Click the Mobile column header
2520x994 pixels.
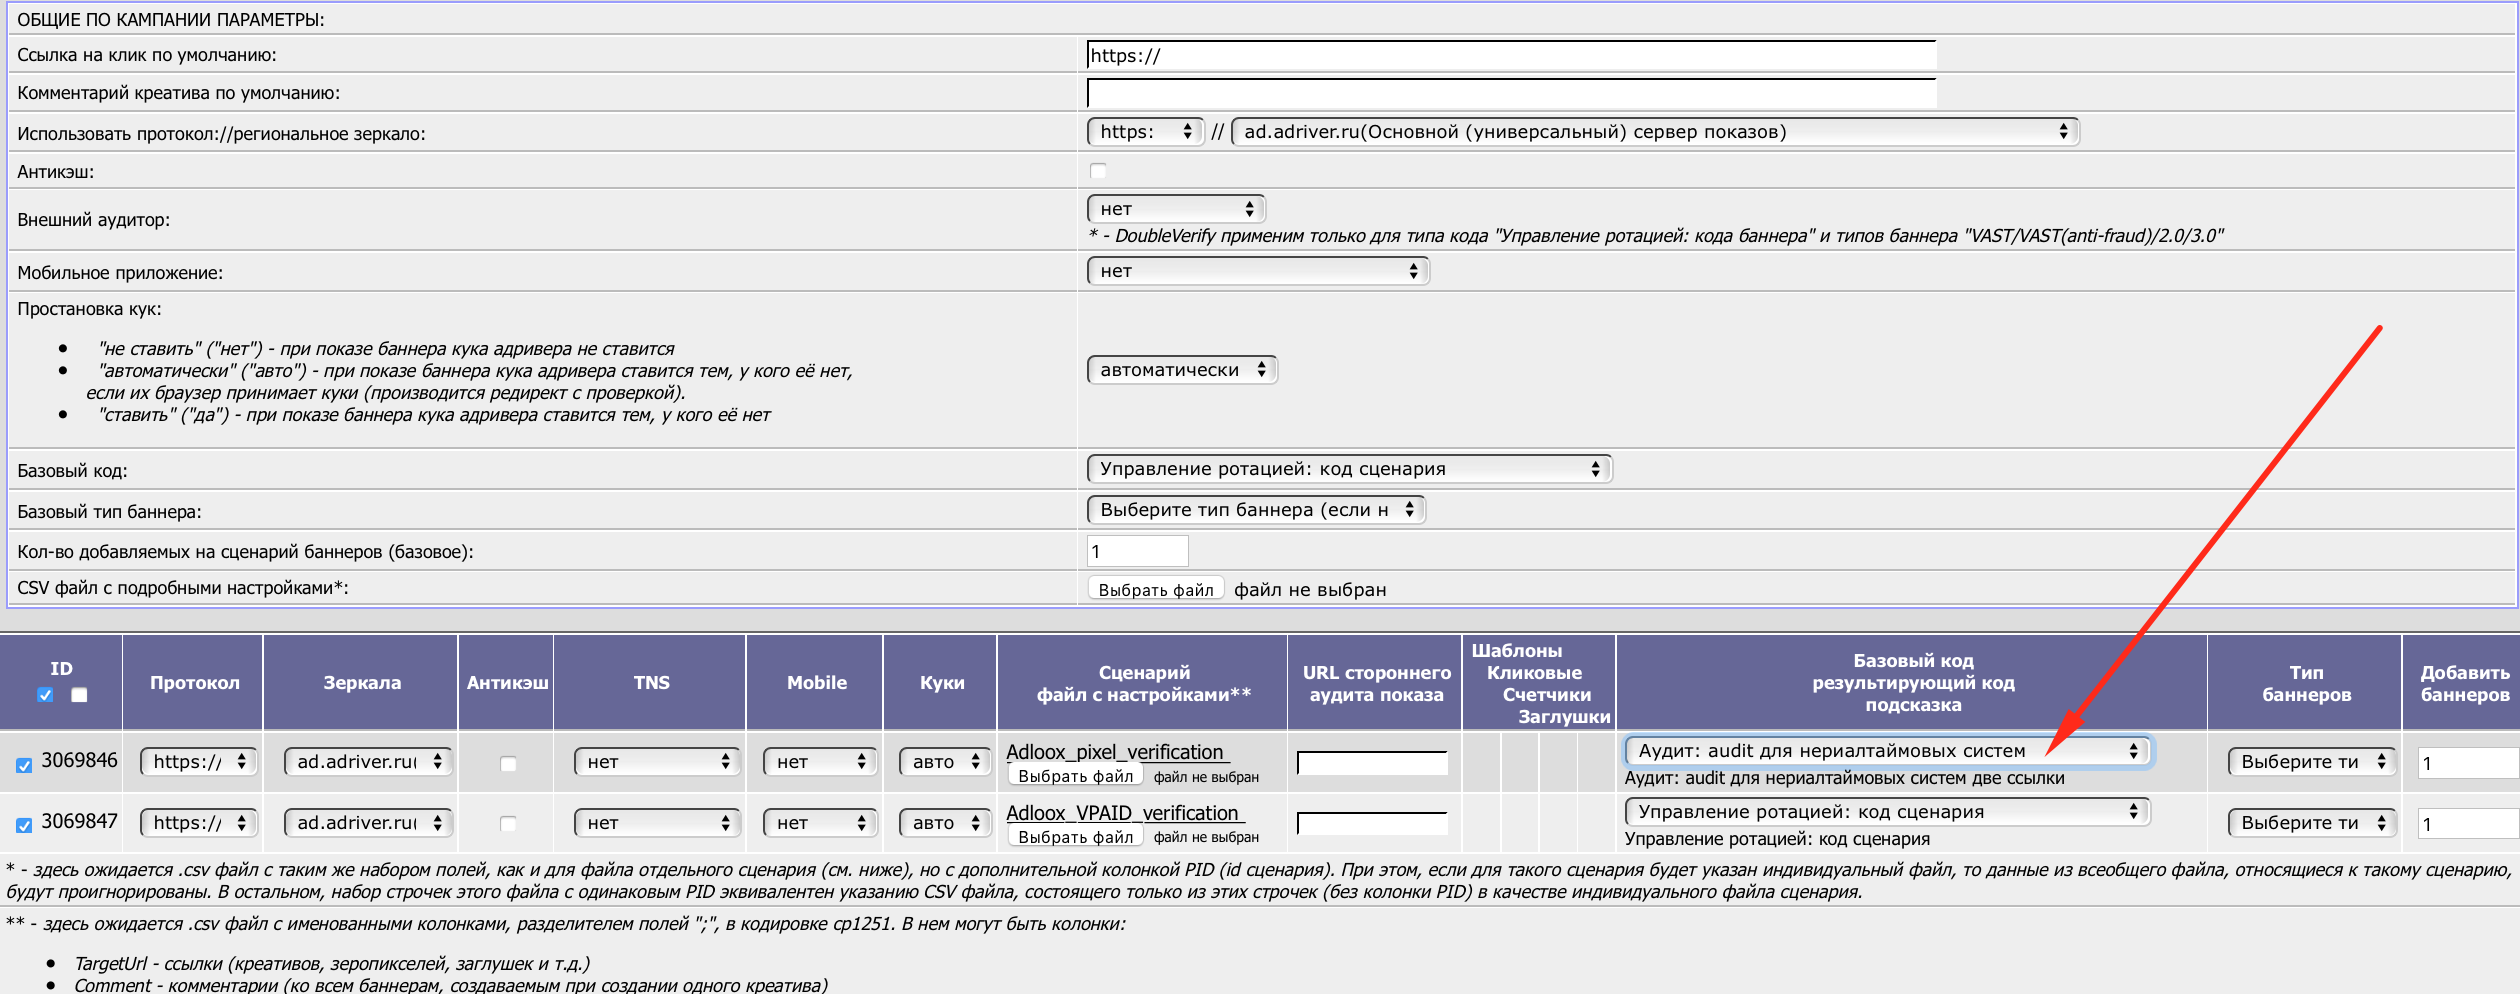point(817,683)
